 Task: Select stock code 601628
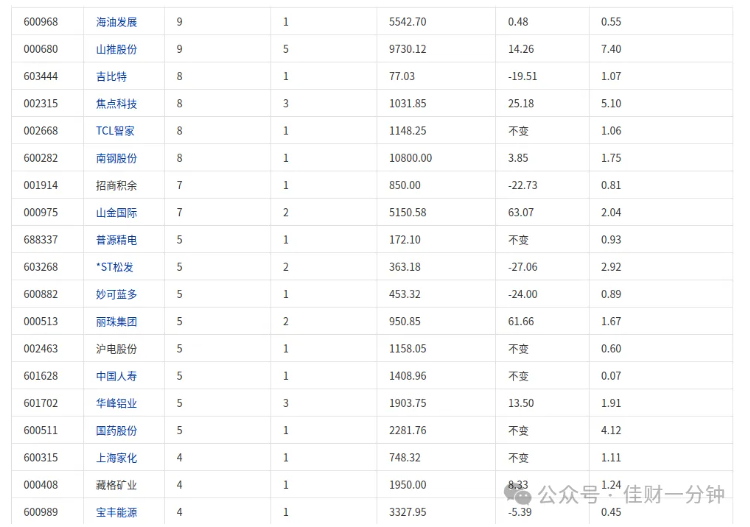click(x=41, y=376)
